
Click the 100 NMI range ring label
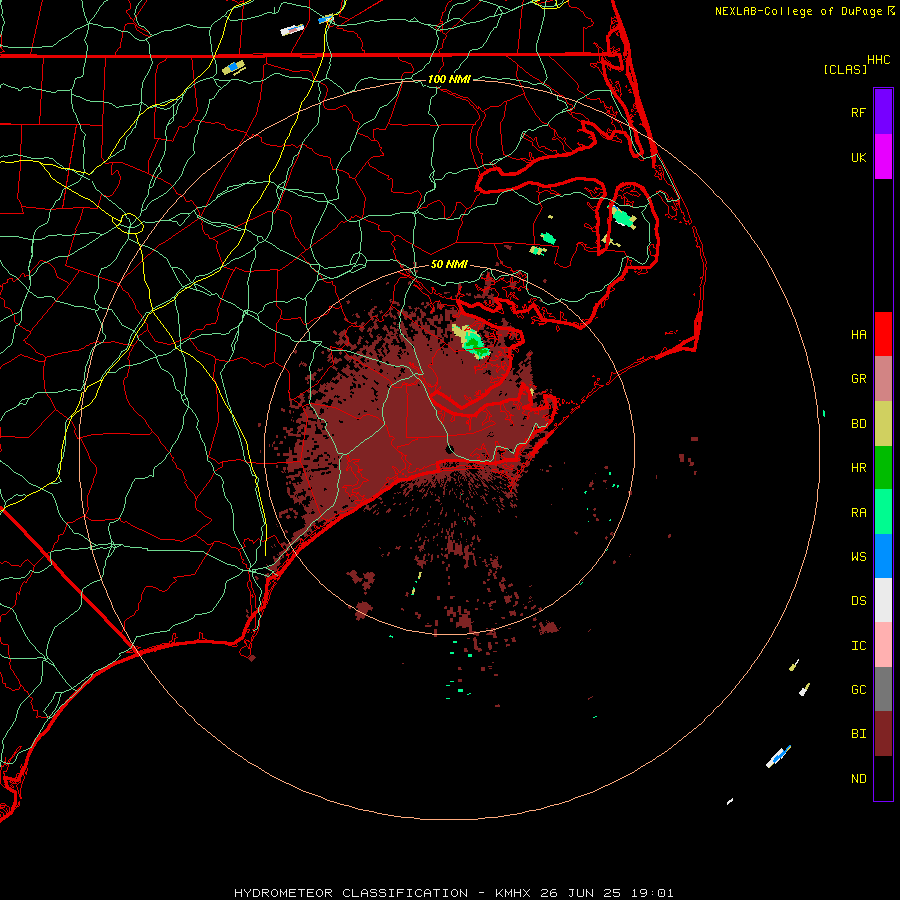(449, 79)
